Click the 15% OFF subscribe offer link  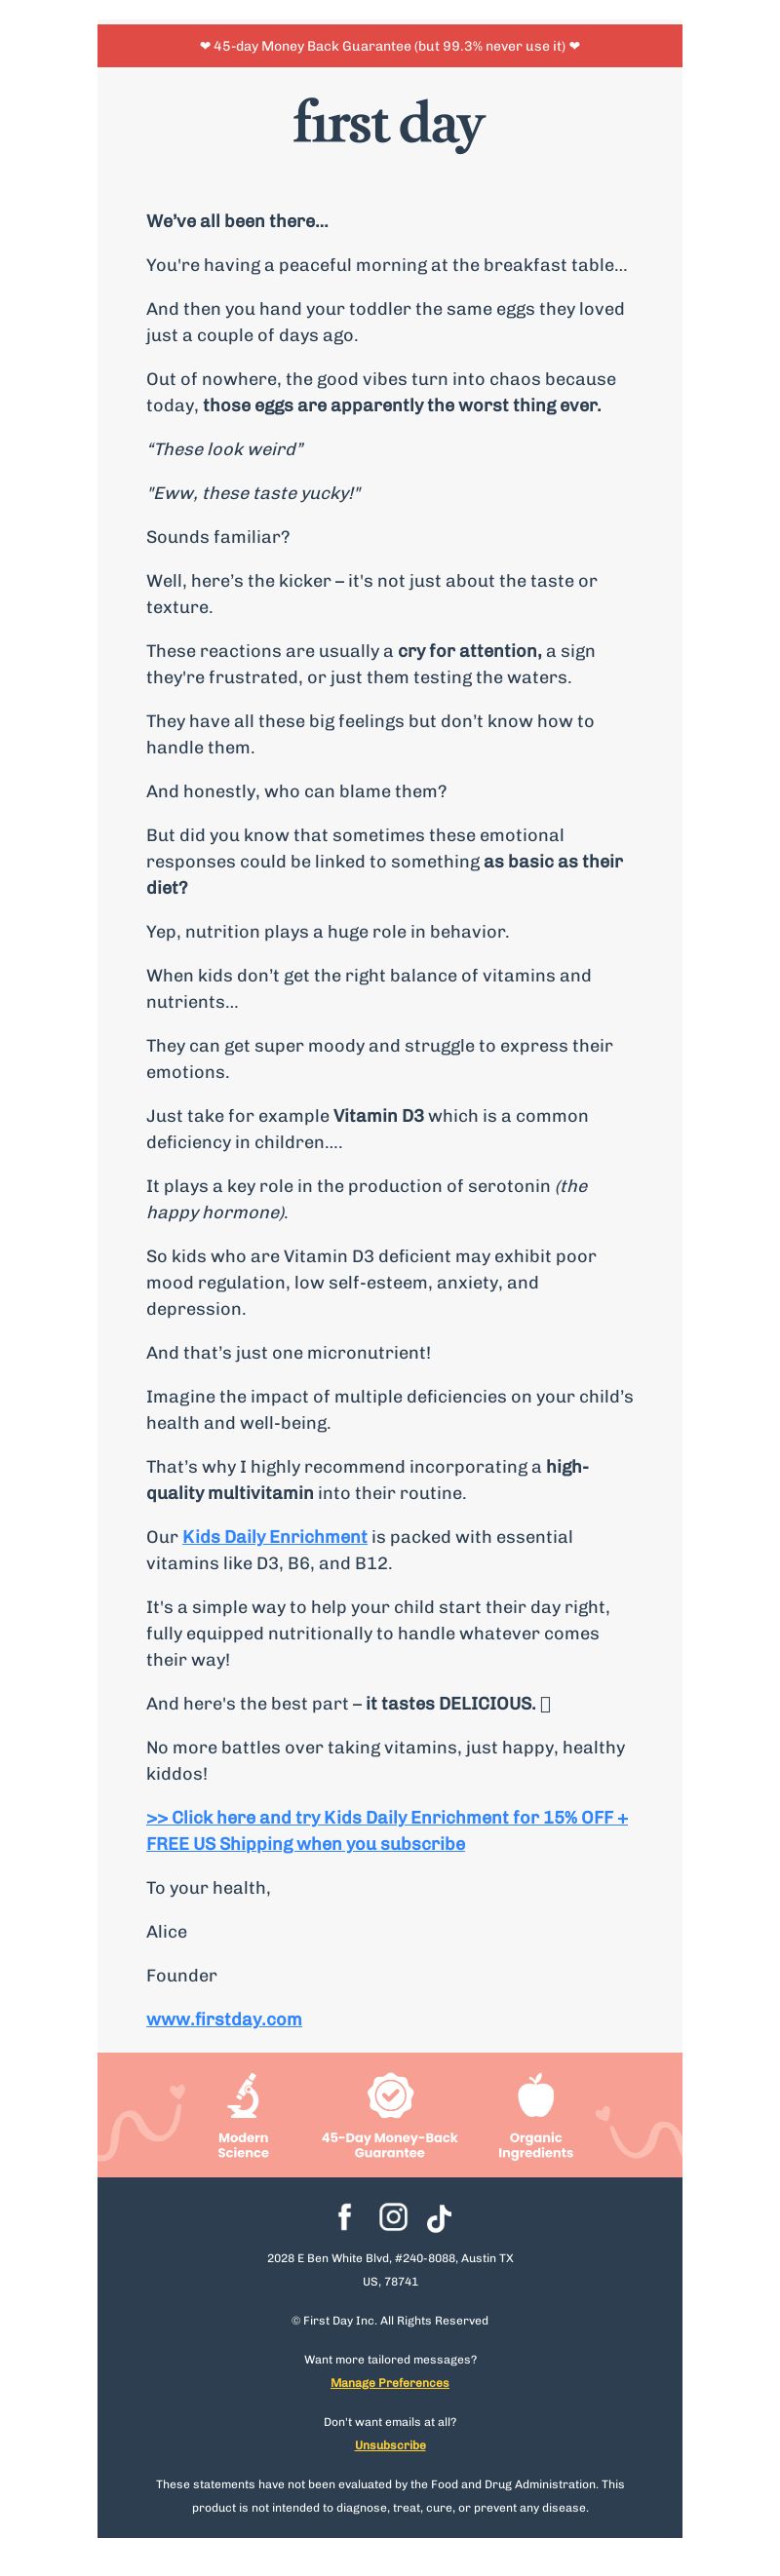387,1830
